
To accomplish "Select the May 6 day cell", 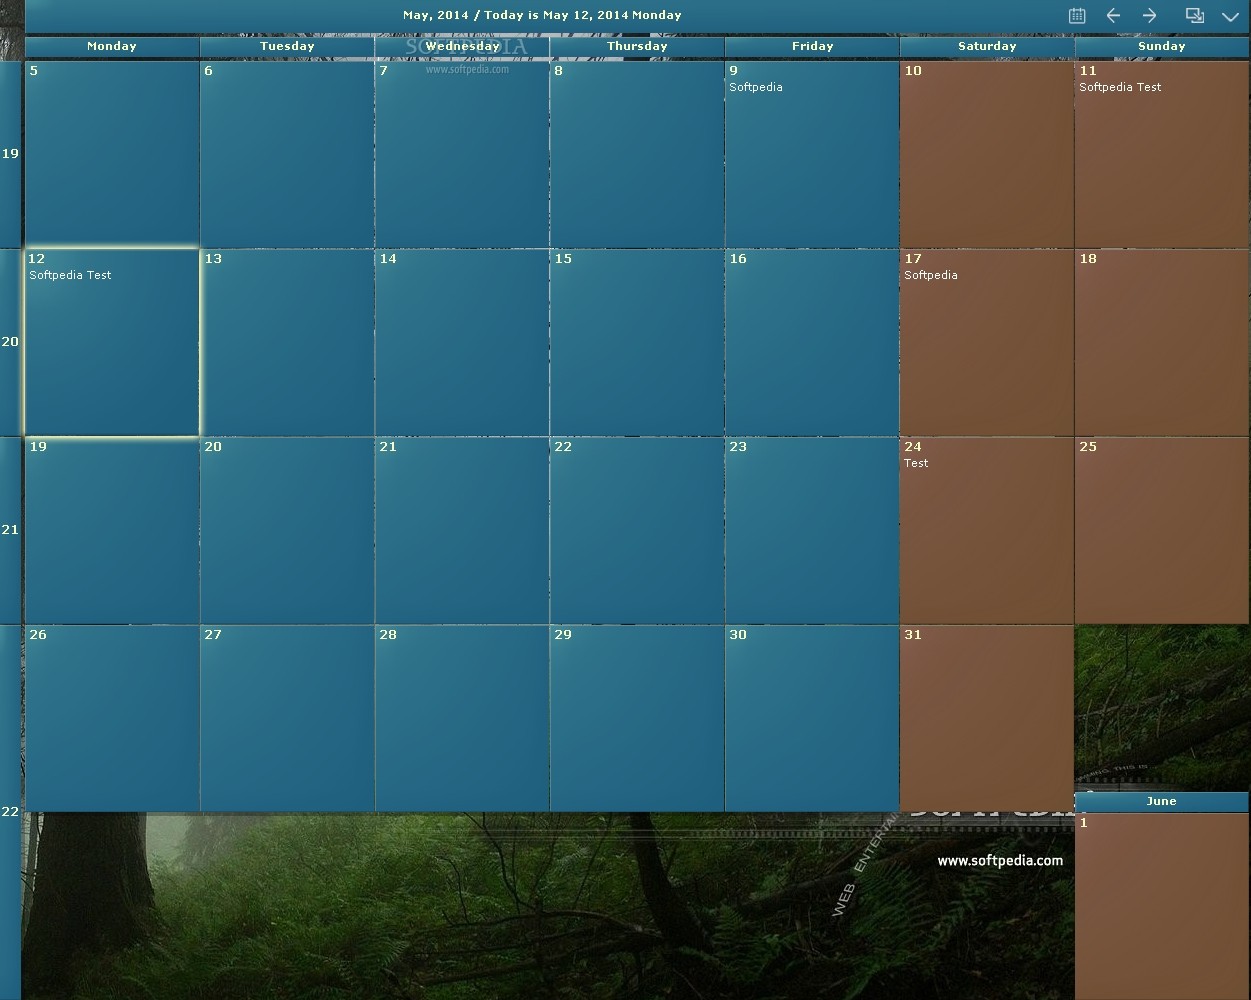I will tap(287, 154).
